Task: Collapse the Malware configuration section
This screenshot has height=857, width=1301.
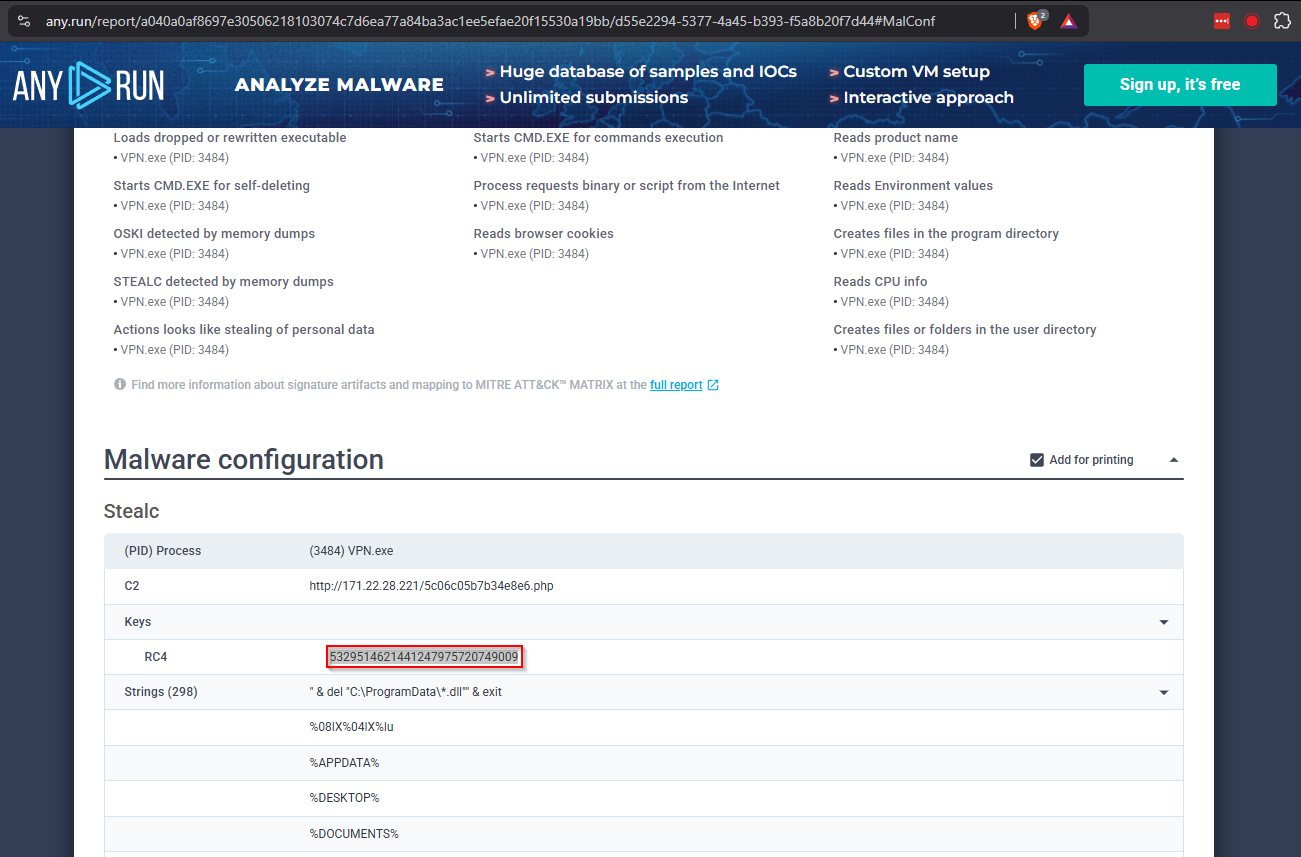Action: point(1174,460)
